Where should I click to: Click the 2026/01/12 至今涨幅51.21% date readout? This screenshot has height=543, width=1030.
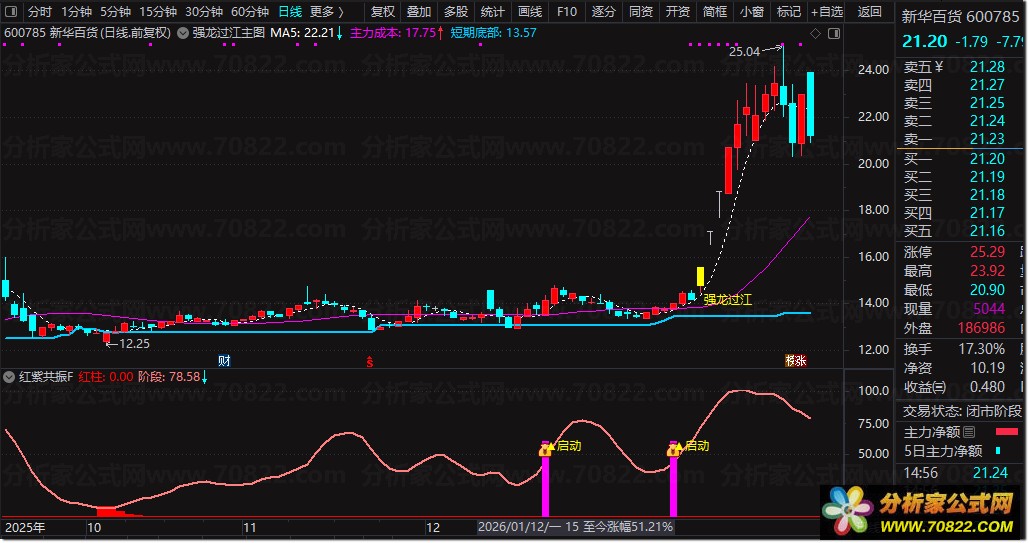tap(575, 527)
